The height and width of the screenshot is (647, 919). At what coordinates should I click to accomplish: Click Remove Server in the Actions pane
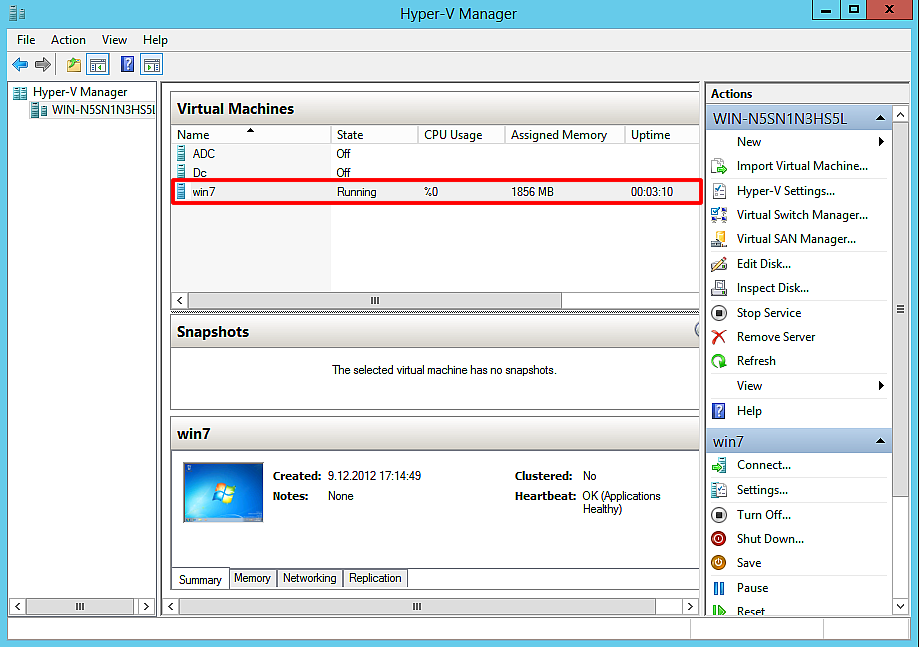pos(778,336)
